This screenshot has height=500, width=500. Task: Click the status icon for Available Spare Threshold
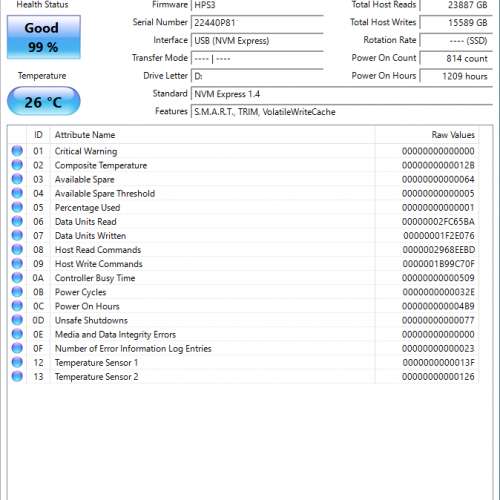click(x=17, y=193)
